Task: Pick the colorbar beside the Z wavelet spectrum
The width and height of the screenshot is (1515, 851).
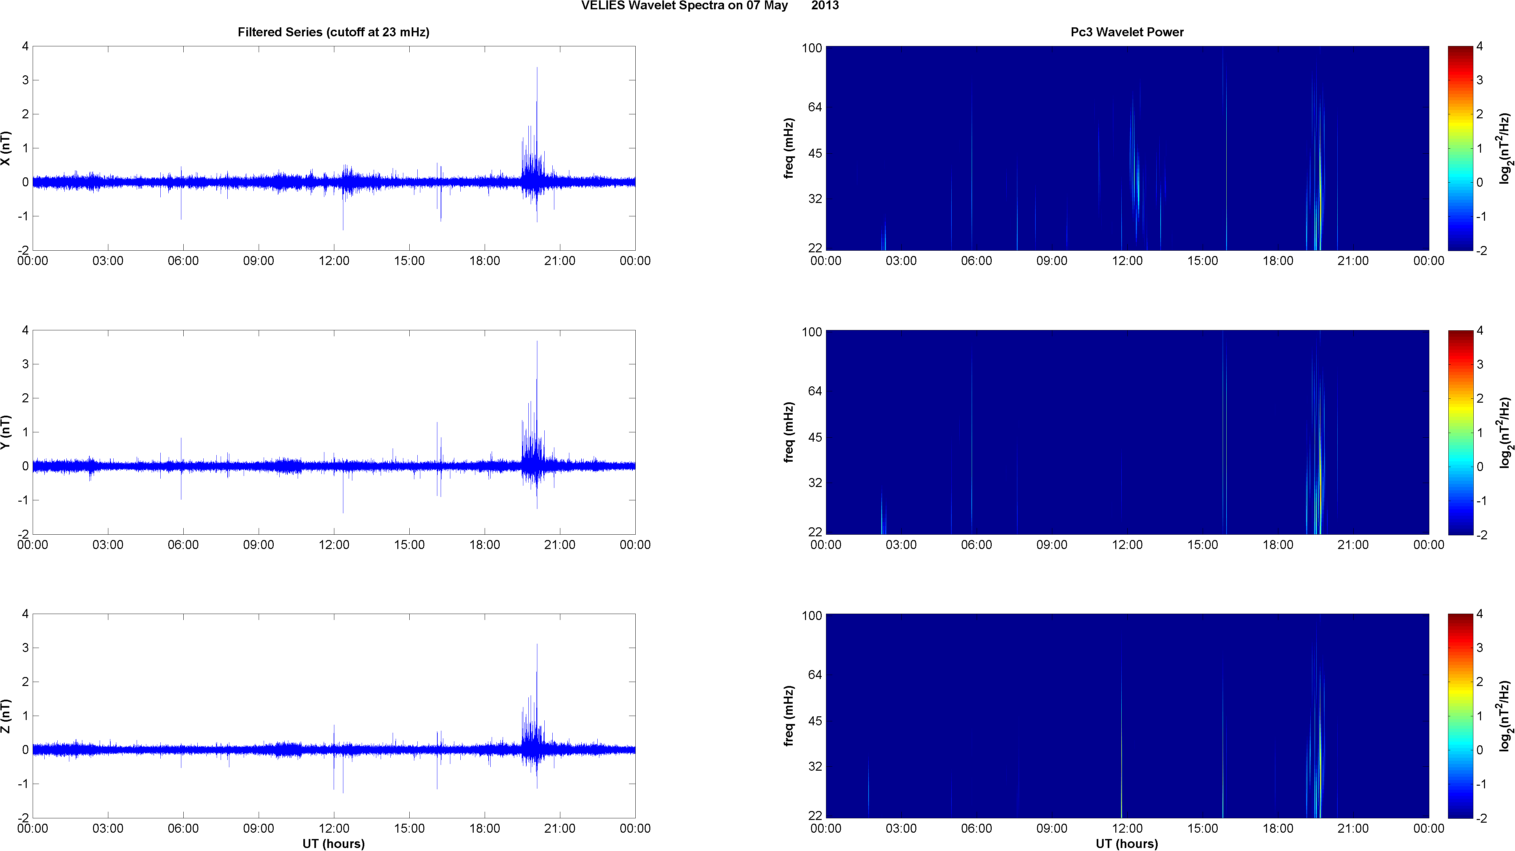Action: [1460, 716]
